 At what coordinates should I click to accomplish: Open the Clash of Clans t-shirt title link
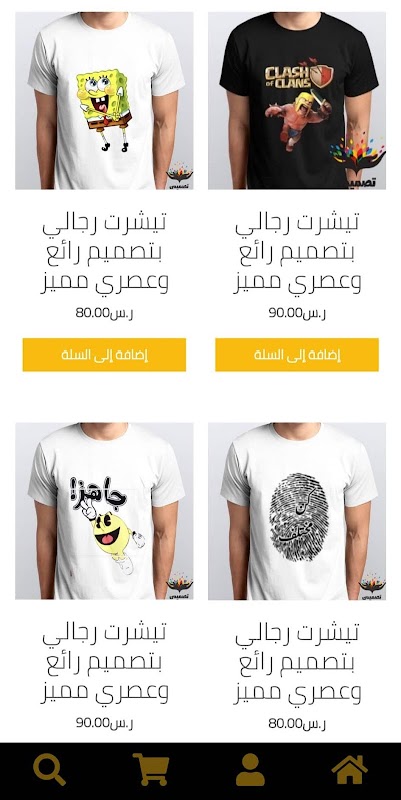pos(297,252)
